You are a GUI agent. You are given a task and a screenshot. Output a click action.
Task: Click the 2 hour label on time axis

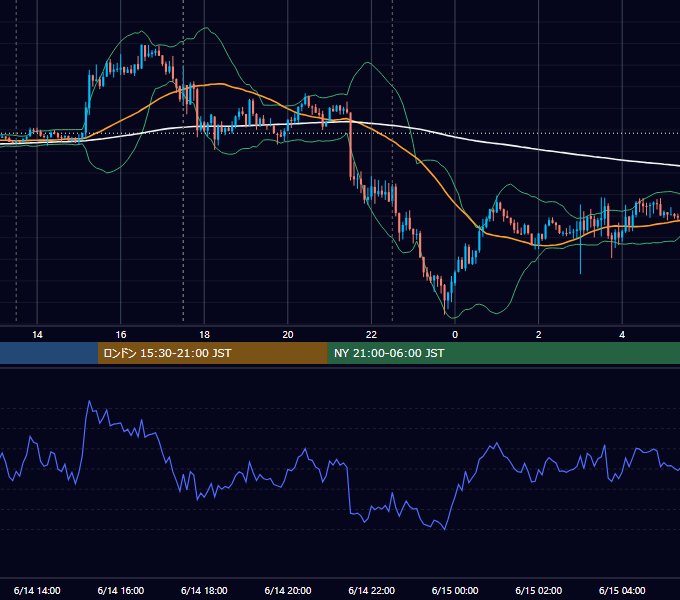(539, 335)
